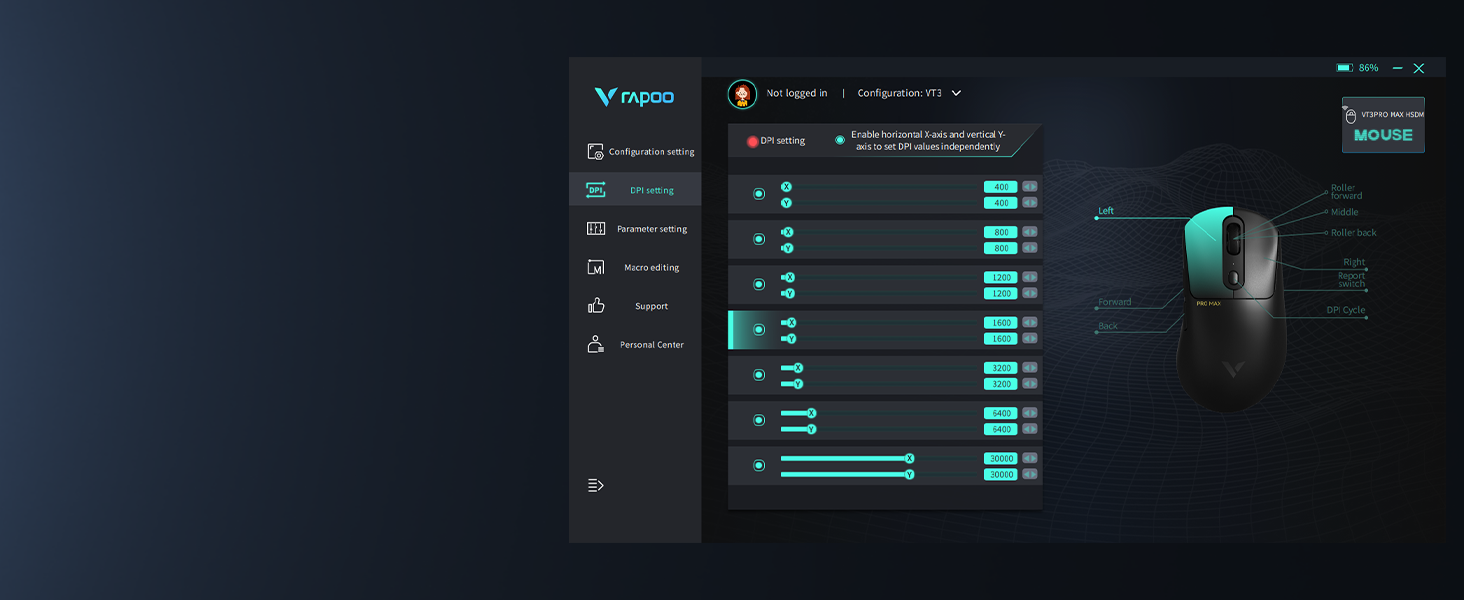Click the X slider handle in 1600 row
This screenshot has height=600, width=1464.
click(791, 323)
